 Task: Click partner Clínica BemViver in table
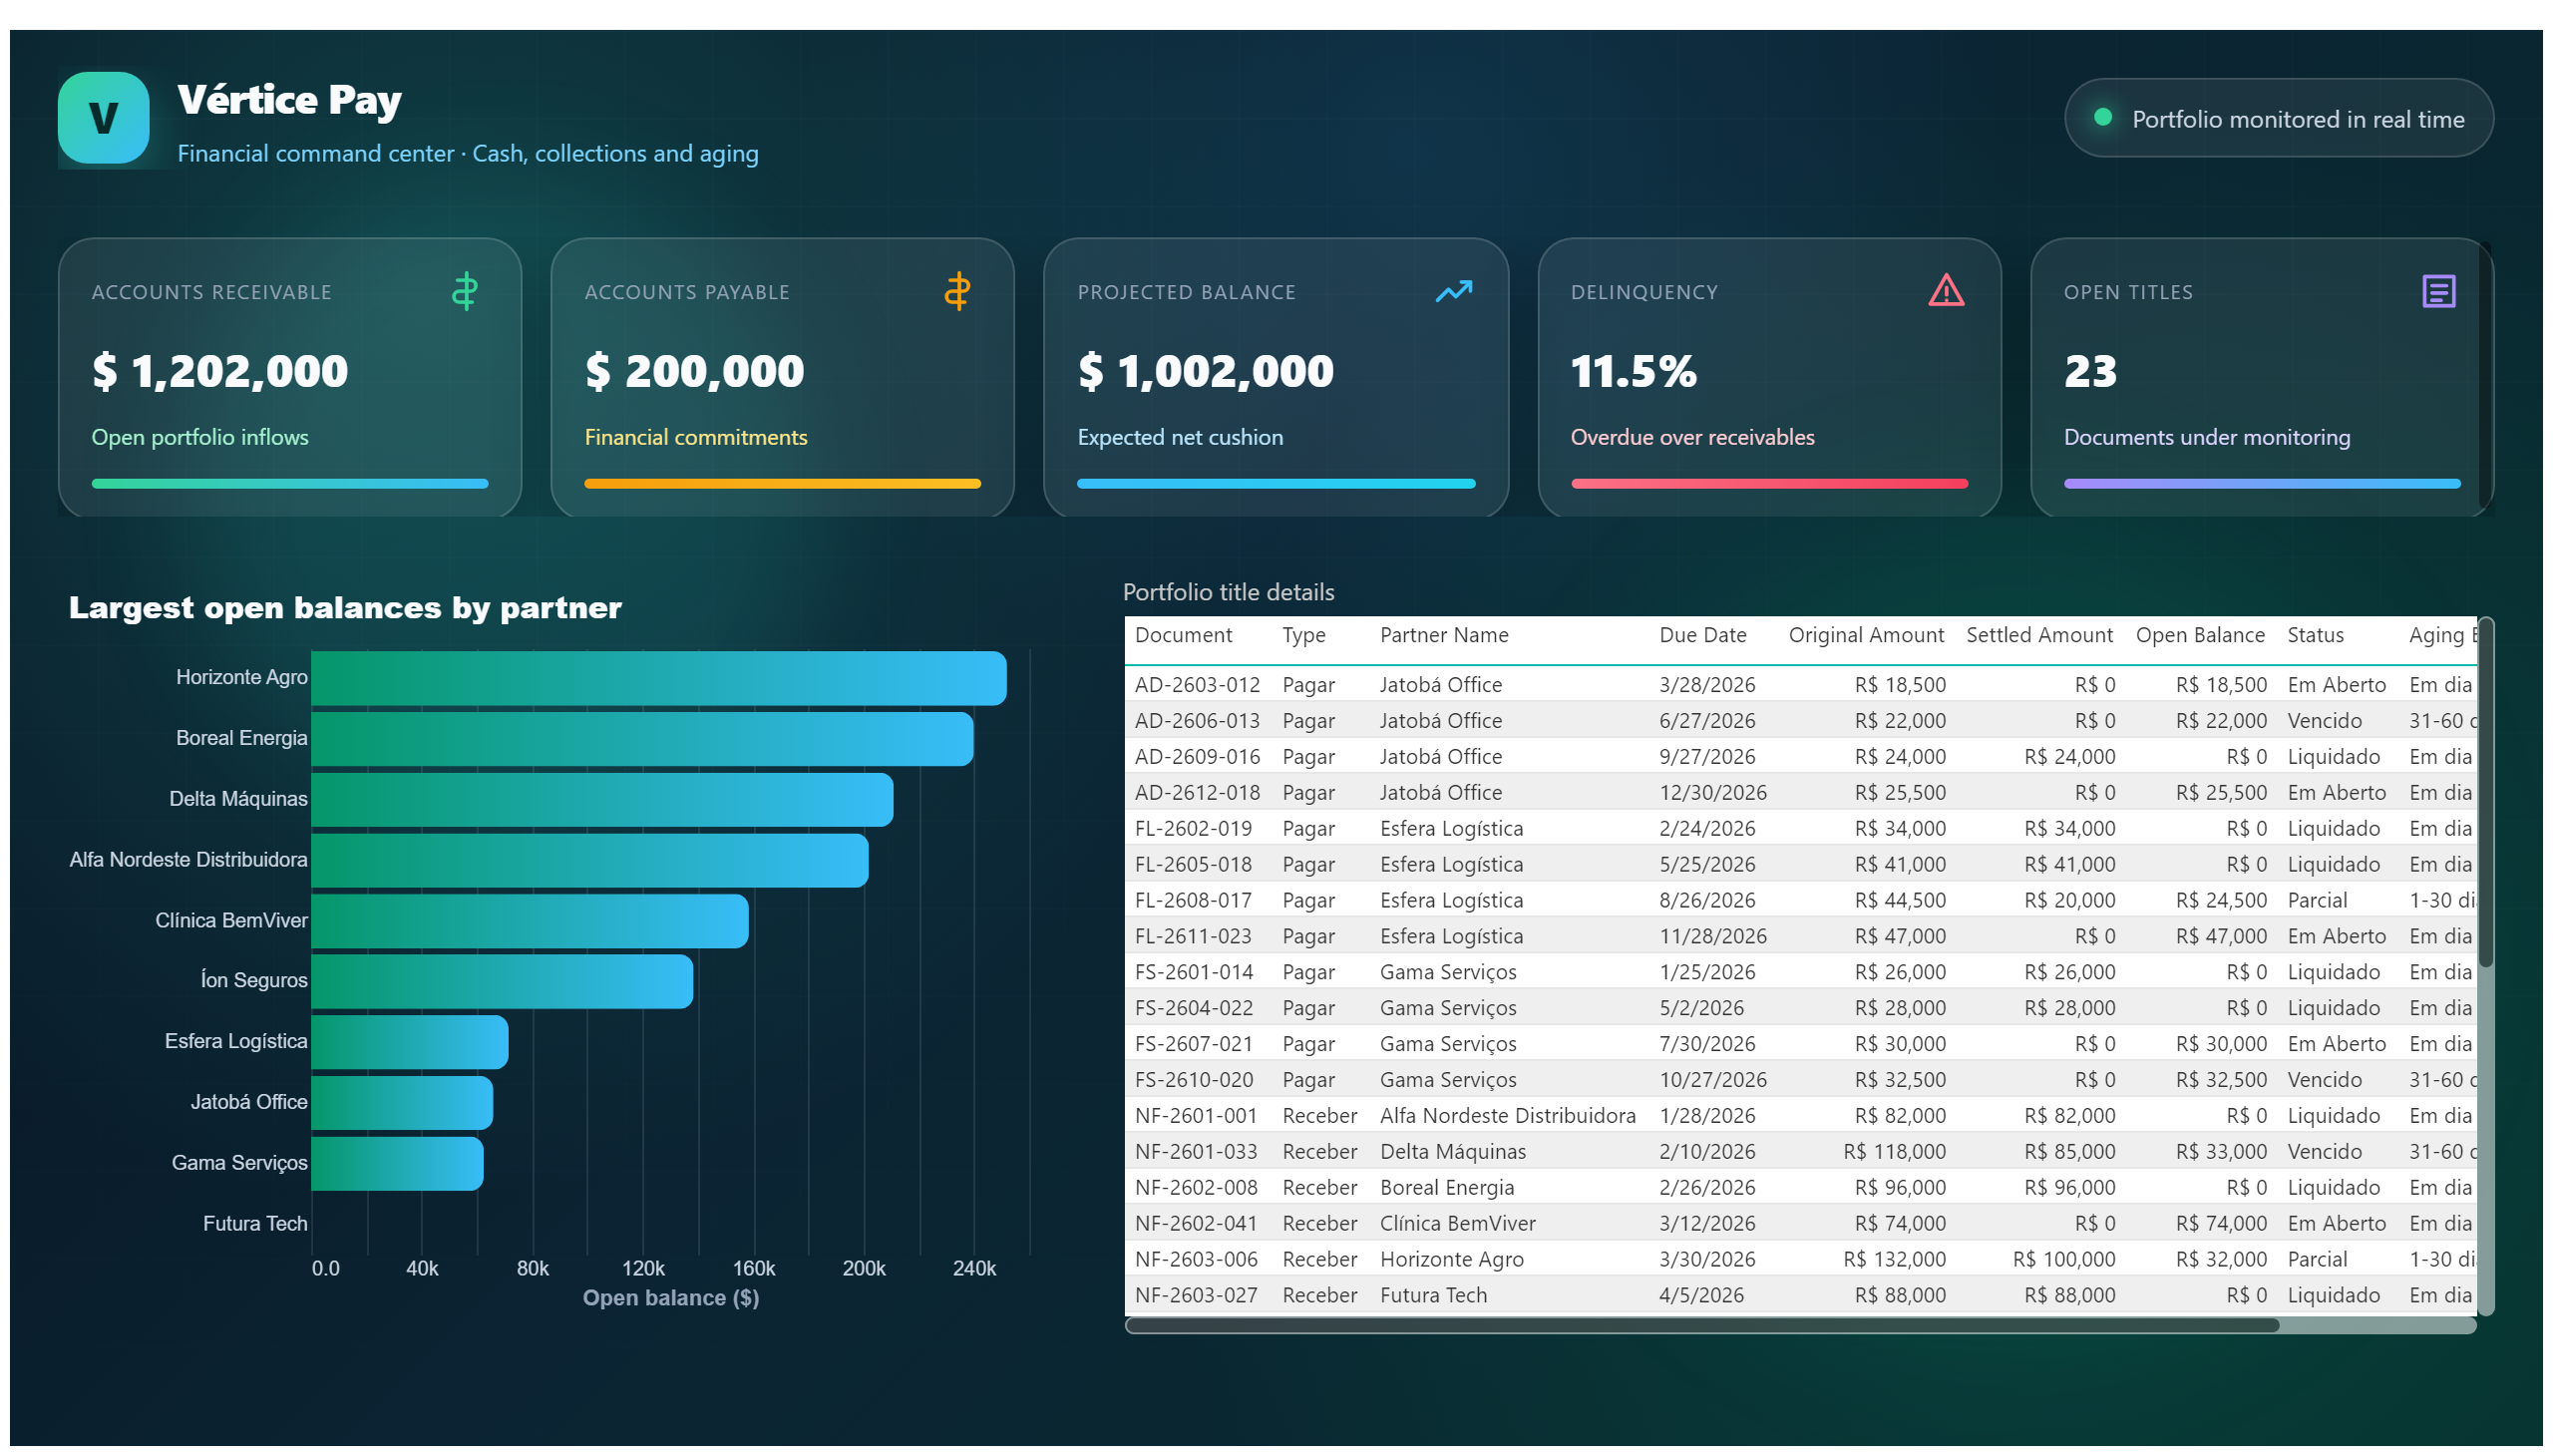click(x=1457, y=1224)
